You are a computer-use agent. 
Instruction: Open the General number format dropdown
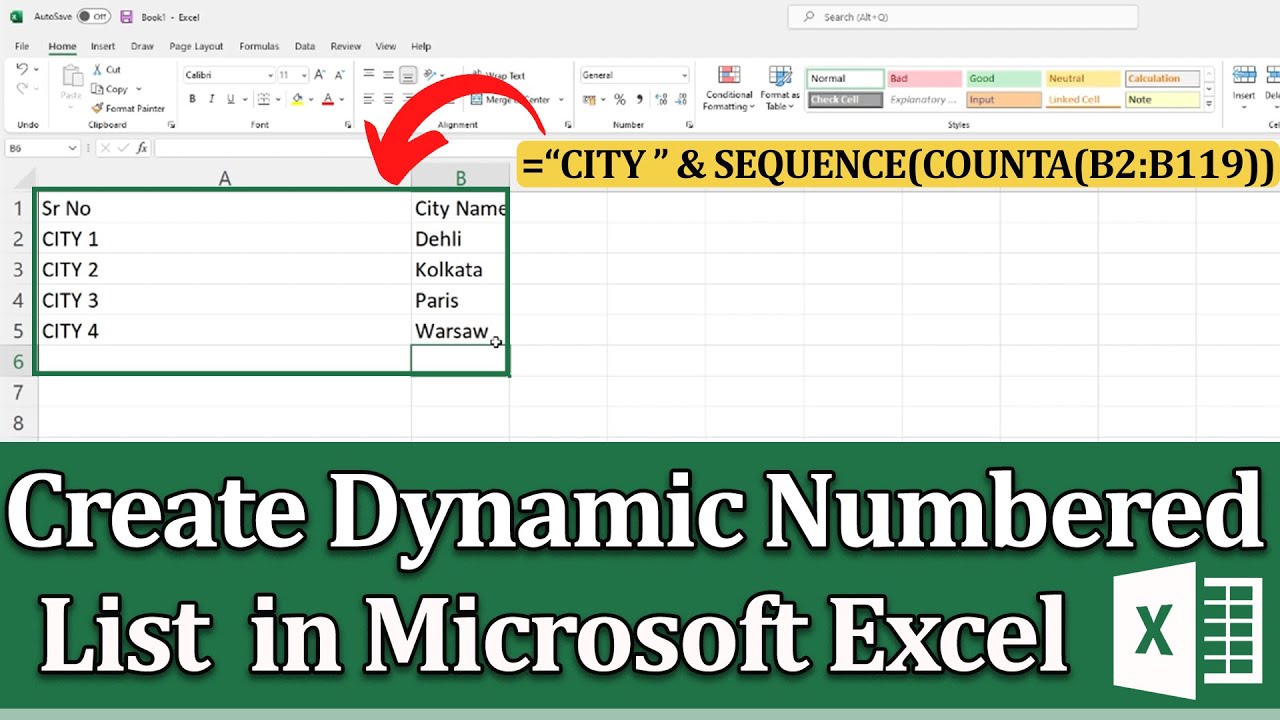684,75
